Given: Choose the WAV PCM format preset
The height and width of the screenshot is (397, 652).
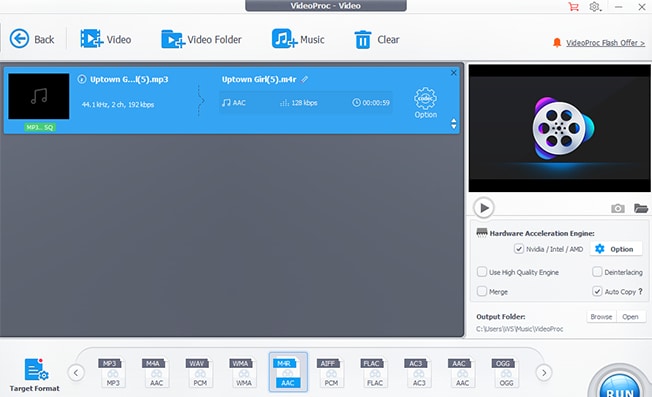Looking at the screenshot, I should click(199, 372).
